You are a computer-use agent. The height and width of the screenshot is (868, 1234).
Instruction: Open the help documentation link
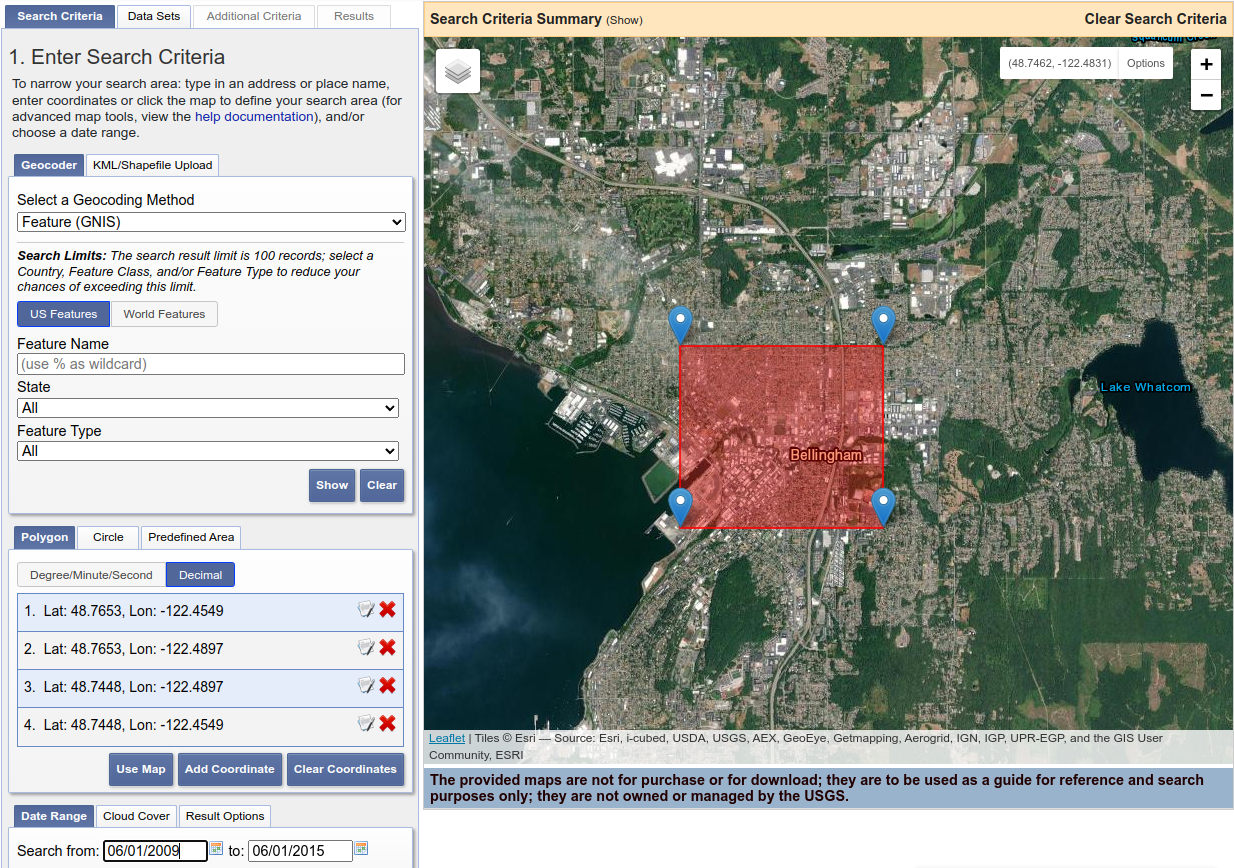coord(254,117)
